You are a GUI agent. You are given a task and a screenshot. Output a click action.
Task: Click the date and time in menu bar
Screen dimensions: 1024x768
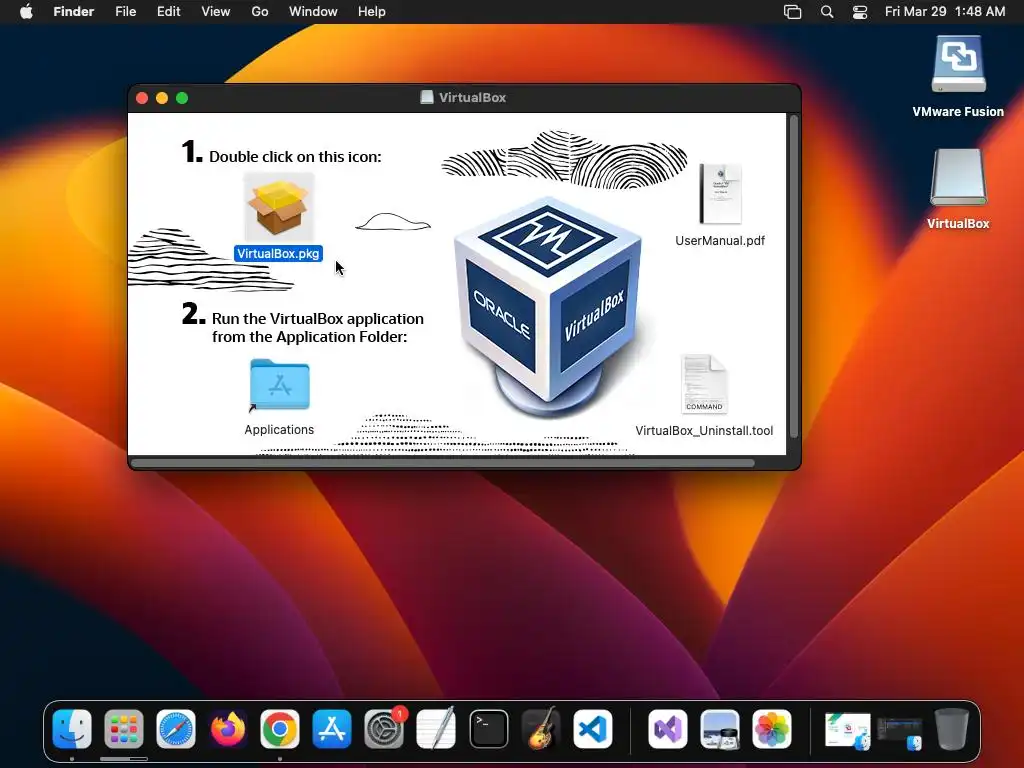click(945, 12)
